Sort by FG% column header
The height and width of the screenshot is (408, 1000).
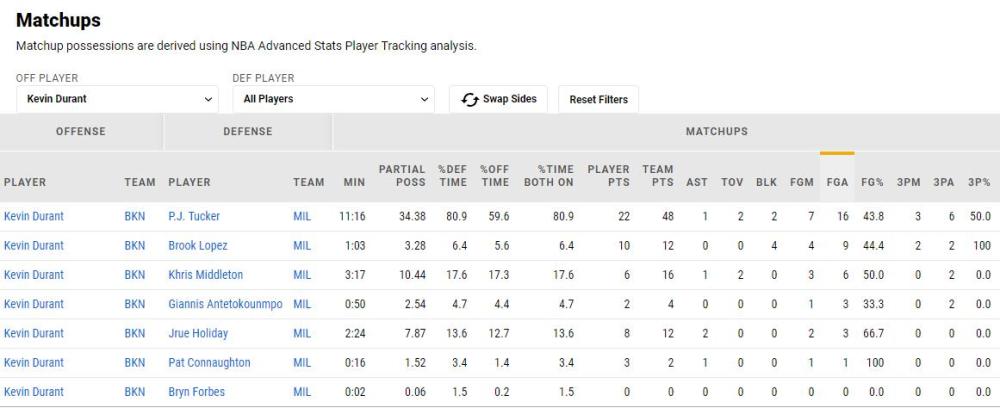[x=872, y=182]
